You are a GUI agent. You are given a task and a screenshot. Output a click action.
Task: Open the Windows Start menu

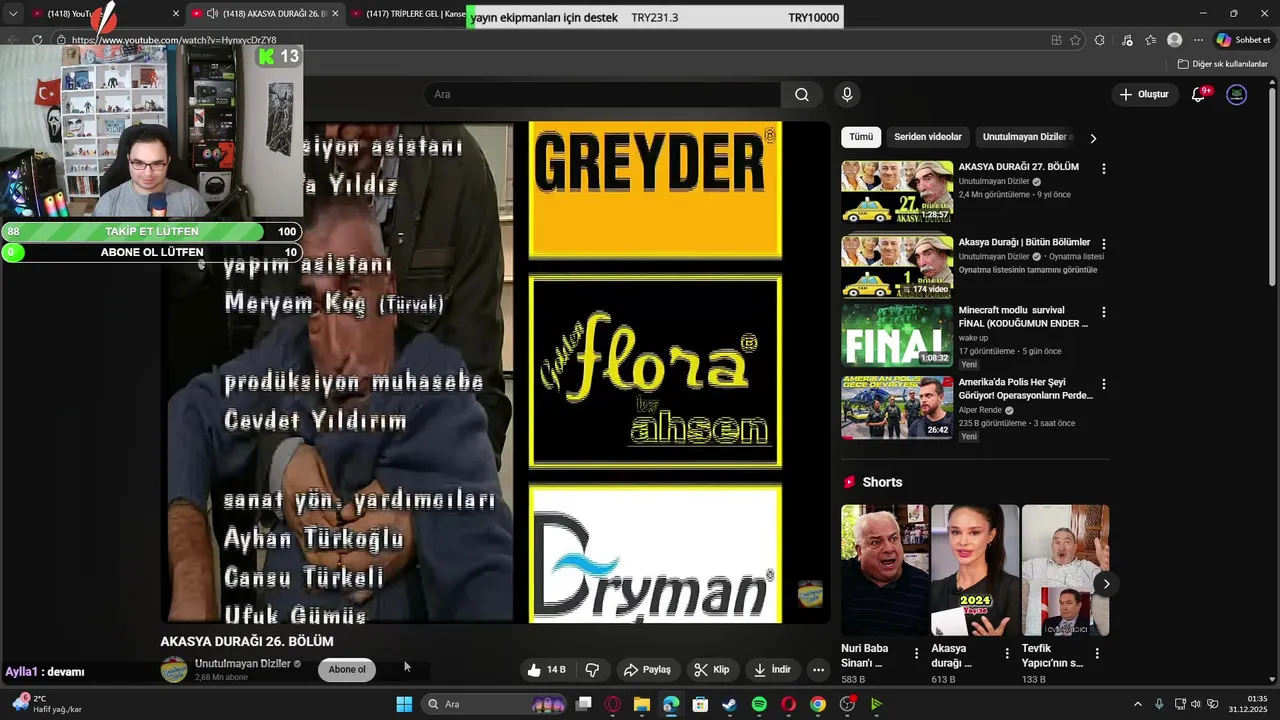[x=404, y=704]
